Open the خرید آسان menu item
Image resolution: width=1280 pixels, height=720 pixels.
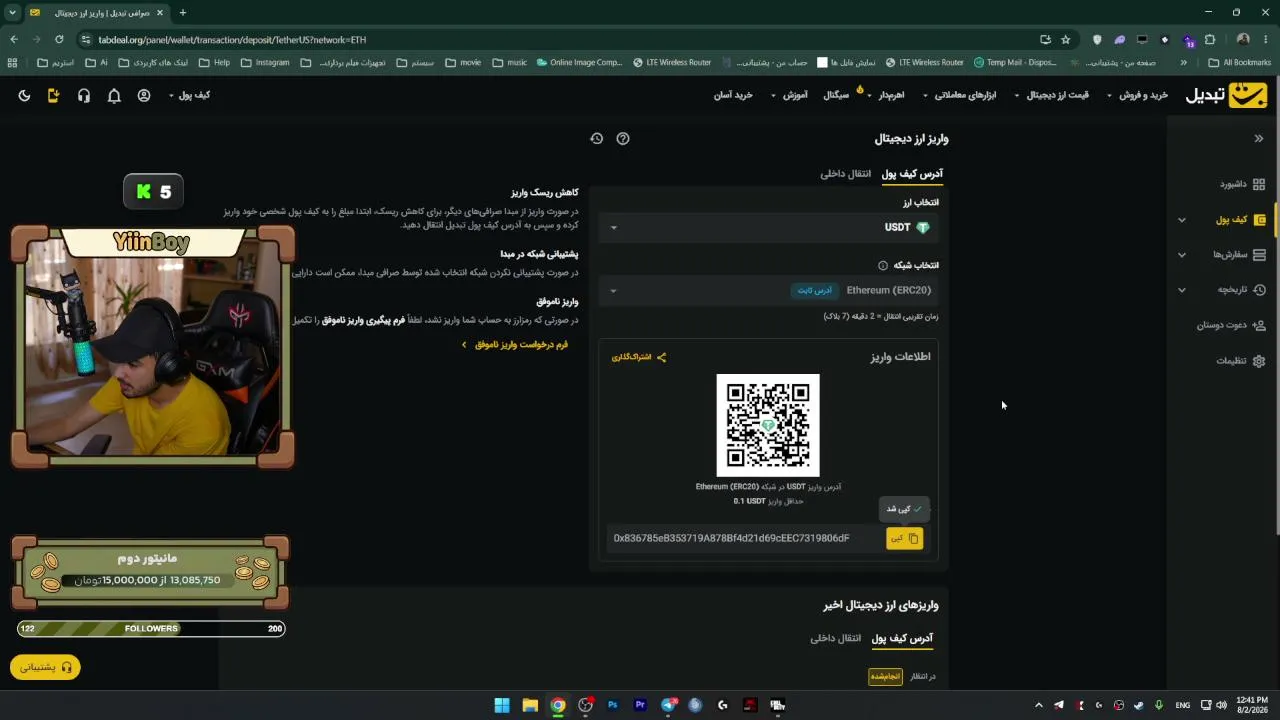[733, 95]
